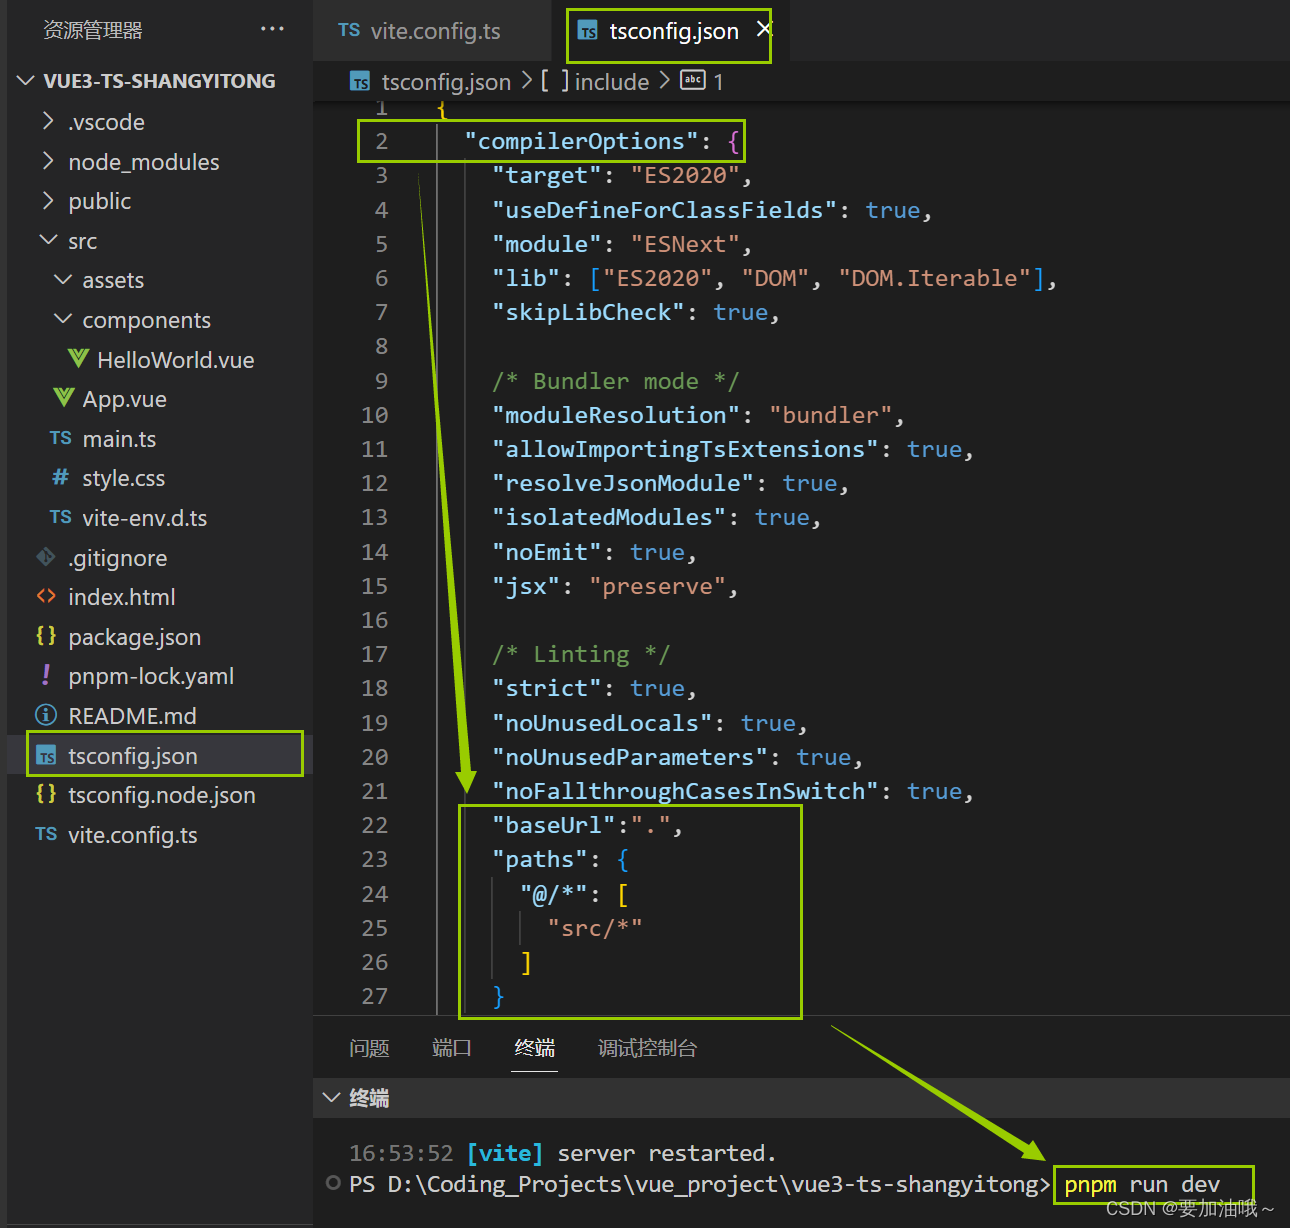Click the file icon on tsconfig.json tab
The height and width of the screenshot is (1228, 1290).
(x=588, y=31)
